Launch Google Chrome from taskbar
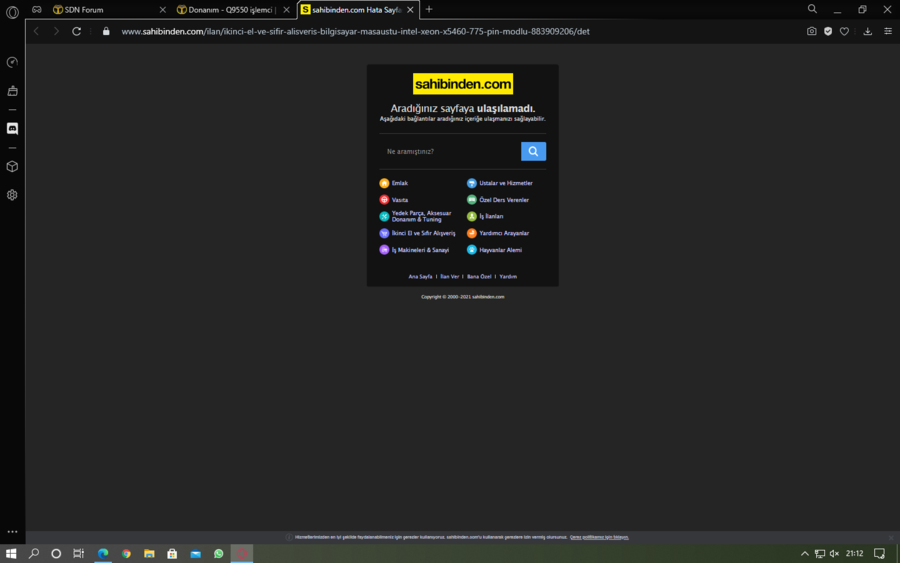 point(126,554)
